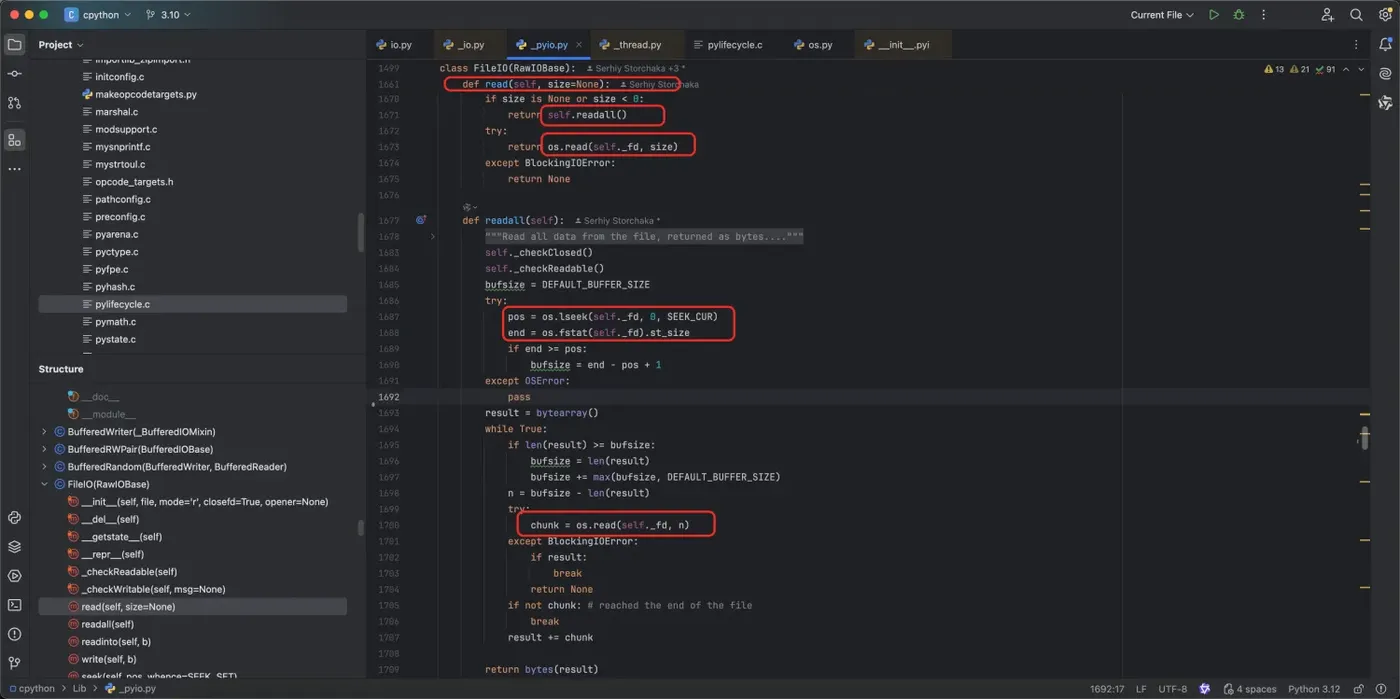Screen dimensions: 1400x699
Task: Open IDE settings gear icon
Action: coord(1385,15)
